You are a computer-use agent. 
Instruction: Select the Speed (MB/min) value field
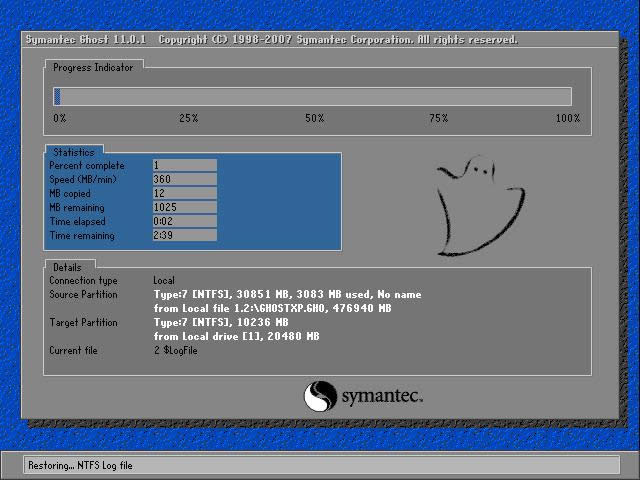[184, 180]
